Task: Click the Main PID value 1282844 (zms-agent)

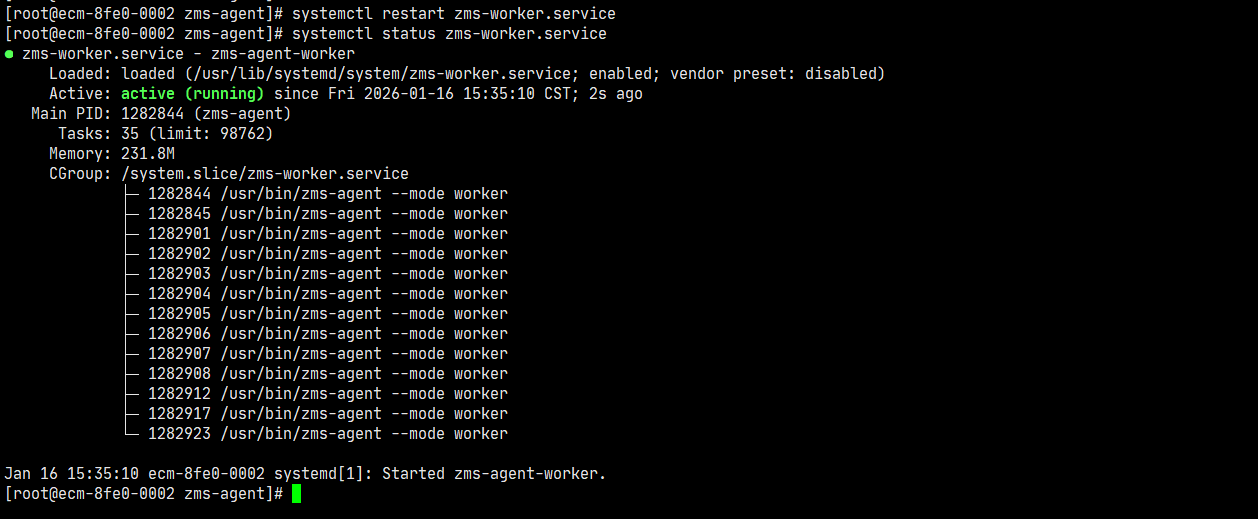Action: pos(206,114)
